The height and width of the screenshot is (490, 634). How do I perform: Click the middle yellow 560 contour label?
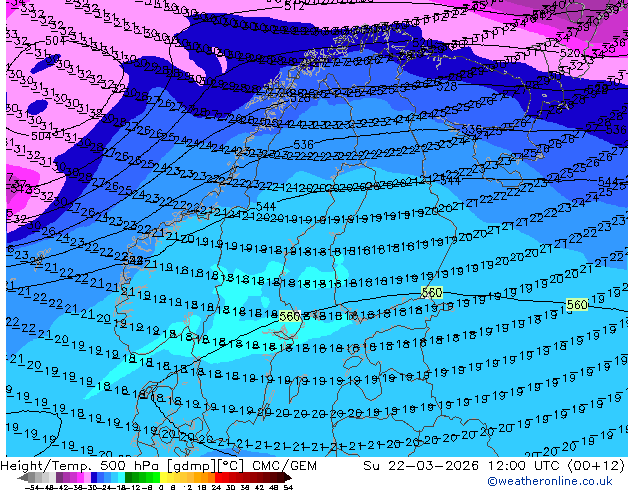(432, 292)
